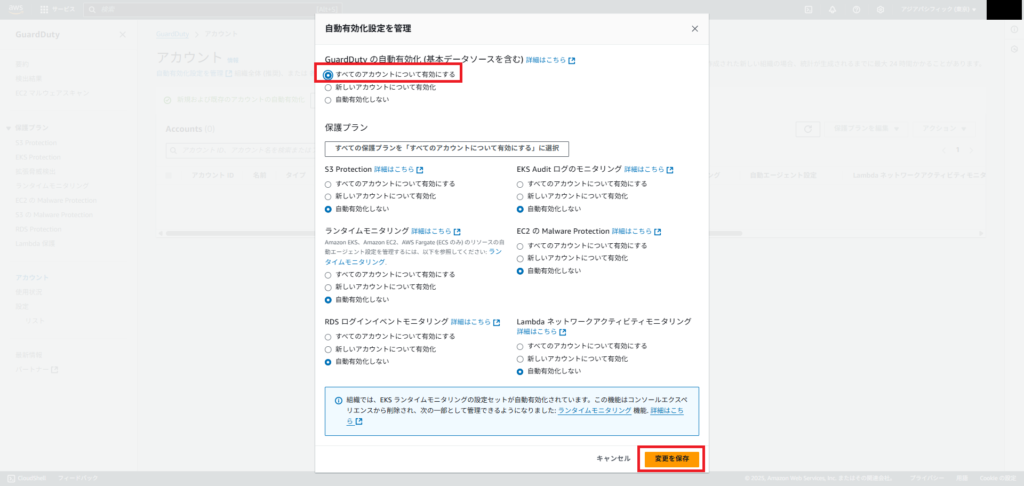Select GuardDuty すべてのアカウントについて有効にする radio
1024x486 pixels.
pyautogui.click(x=328, y=74)
